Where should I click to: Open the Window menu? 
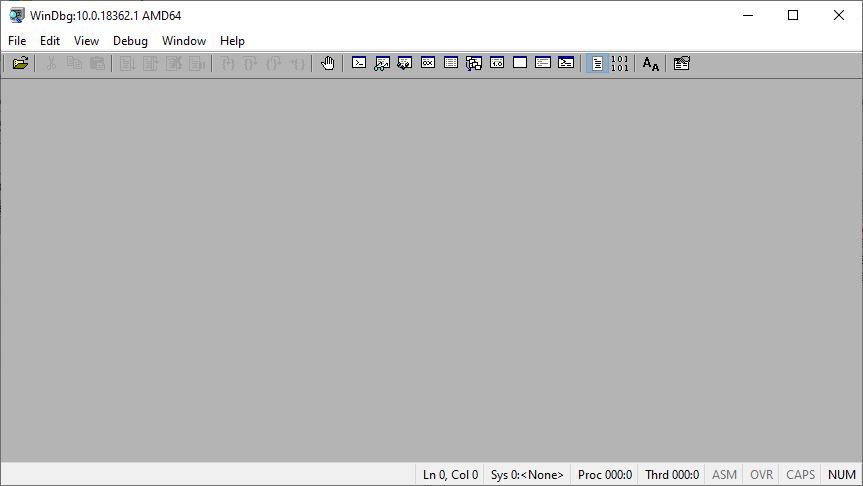click(184, 41)
